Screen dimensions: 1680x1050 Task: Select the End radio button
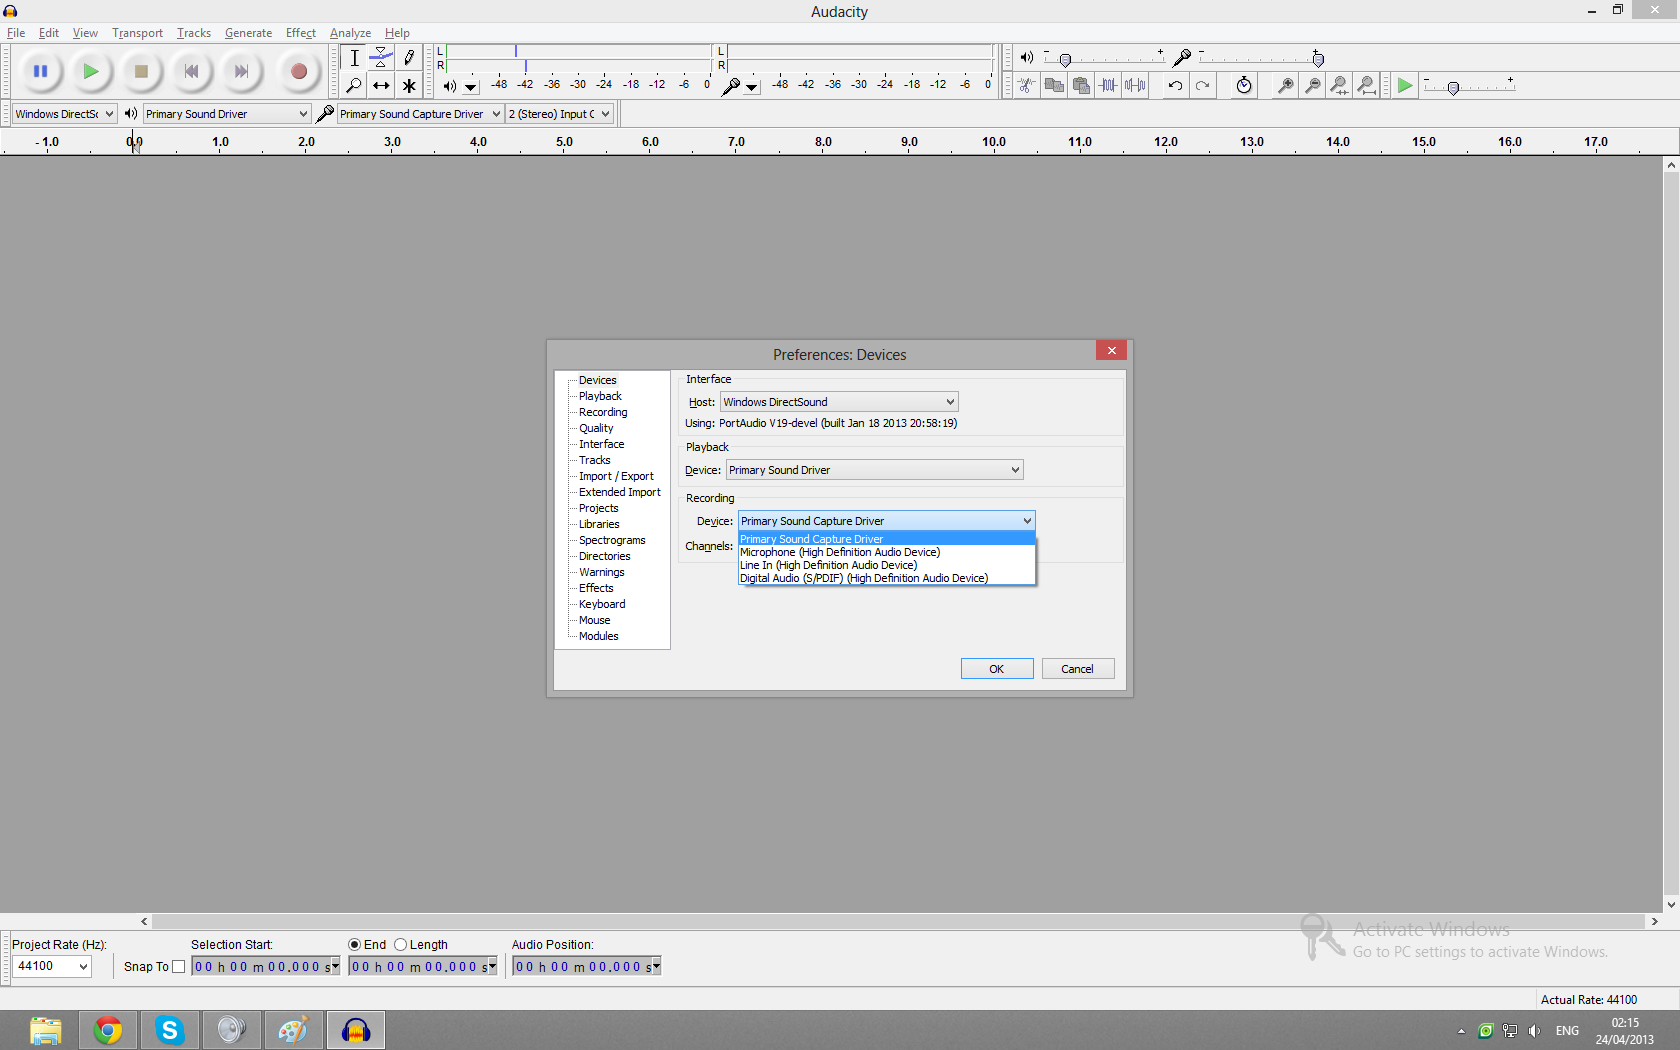(x=354, y=945)
